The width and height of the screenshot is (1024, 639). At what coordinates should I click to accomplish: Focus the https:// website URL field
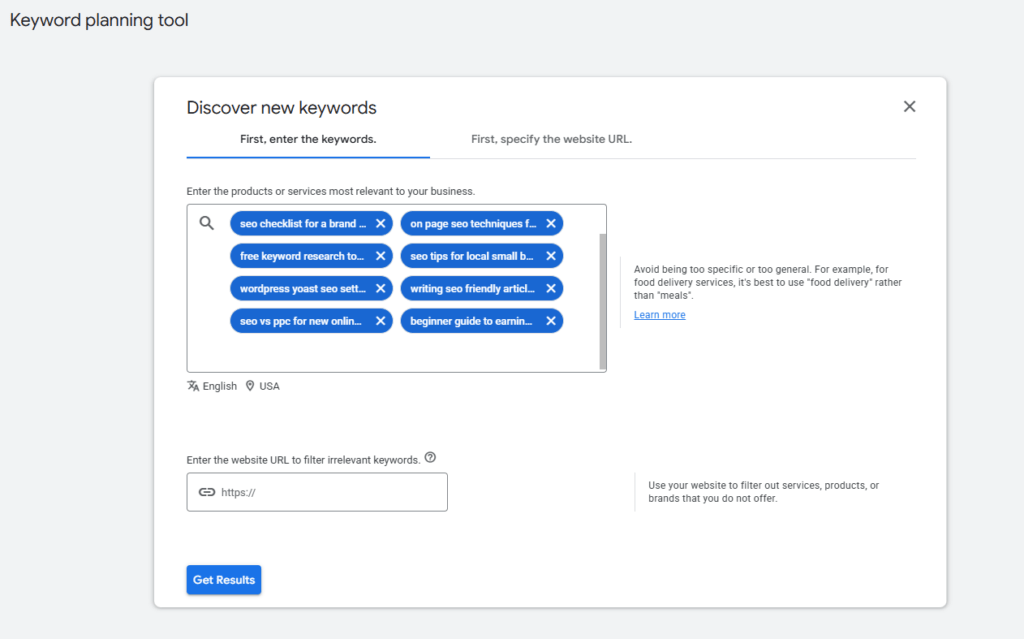tap(317, 492)
